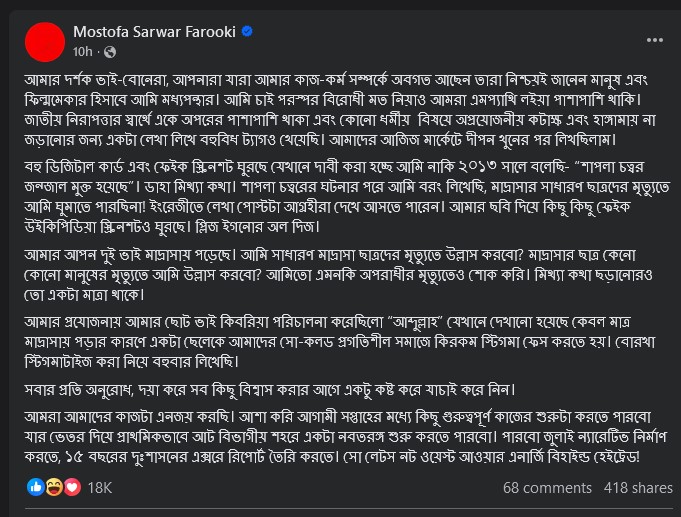The image size is (681, 517).
Task: Open the 68 comments link
Action: (x=547, y=487)
